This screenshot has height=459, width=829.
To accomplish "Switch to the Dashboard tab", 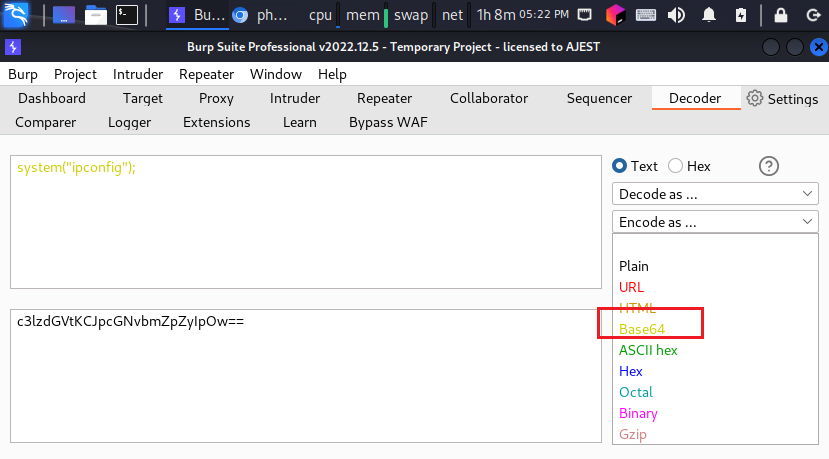I will [52, 98].
